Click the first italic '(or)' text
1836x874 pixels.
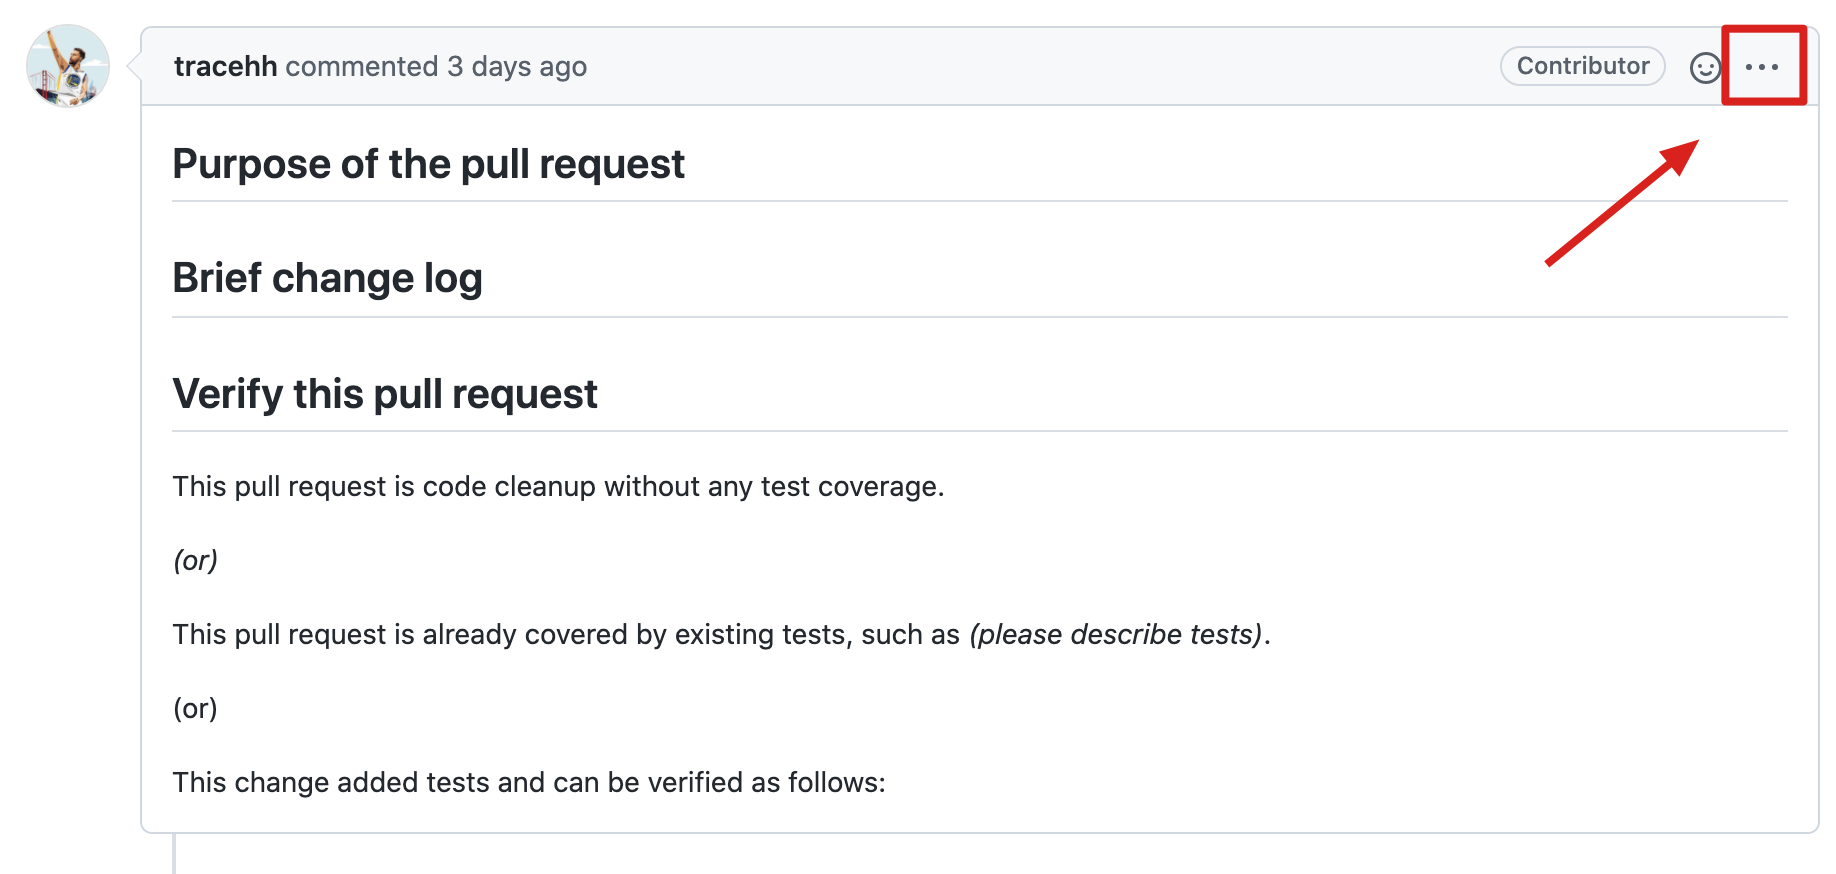pyautogui.click(x=195, y=560)
